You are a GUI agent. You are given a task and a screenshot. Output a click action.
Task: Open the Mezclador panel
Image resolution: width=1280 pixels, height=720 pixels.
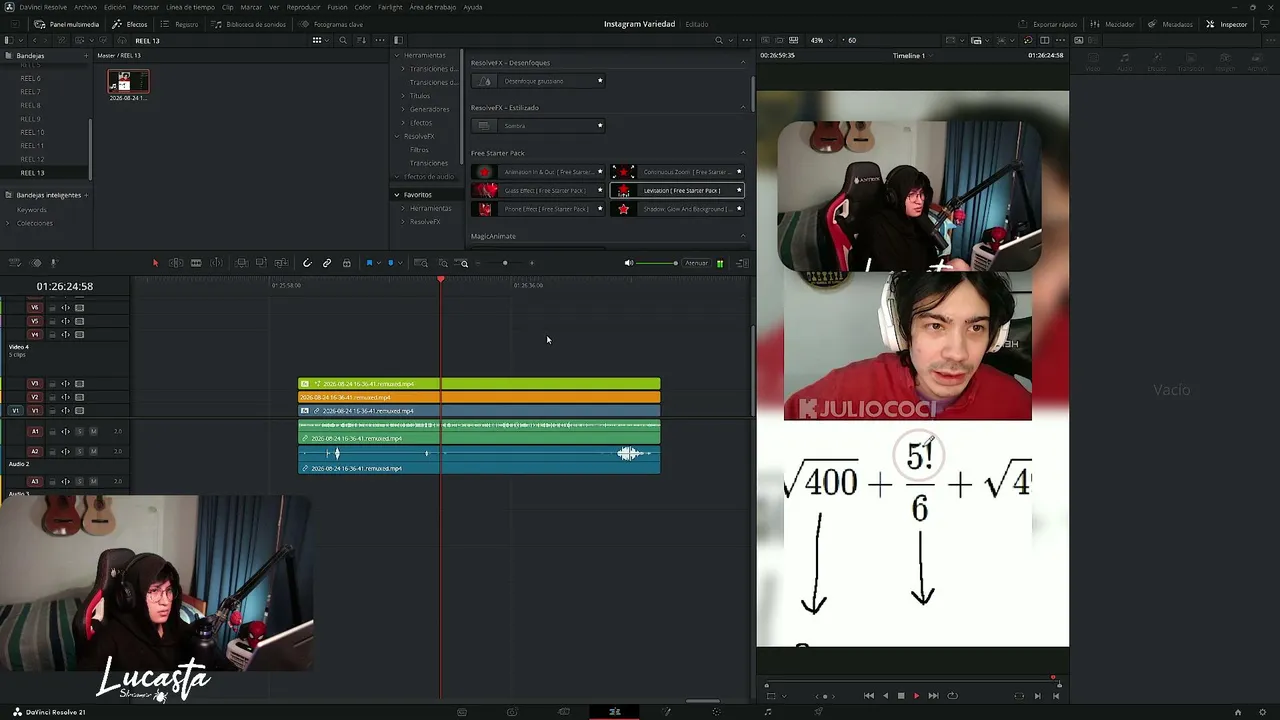point(1112,24)
